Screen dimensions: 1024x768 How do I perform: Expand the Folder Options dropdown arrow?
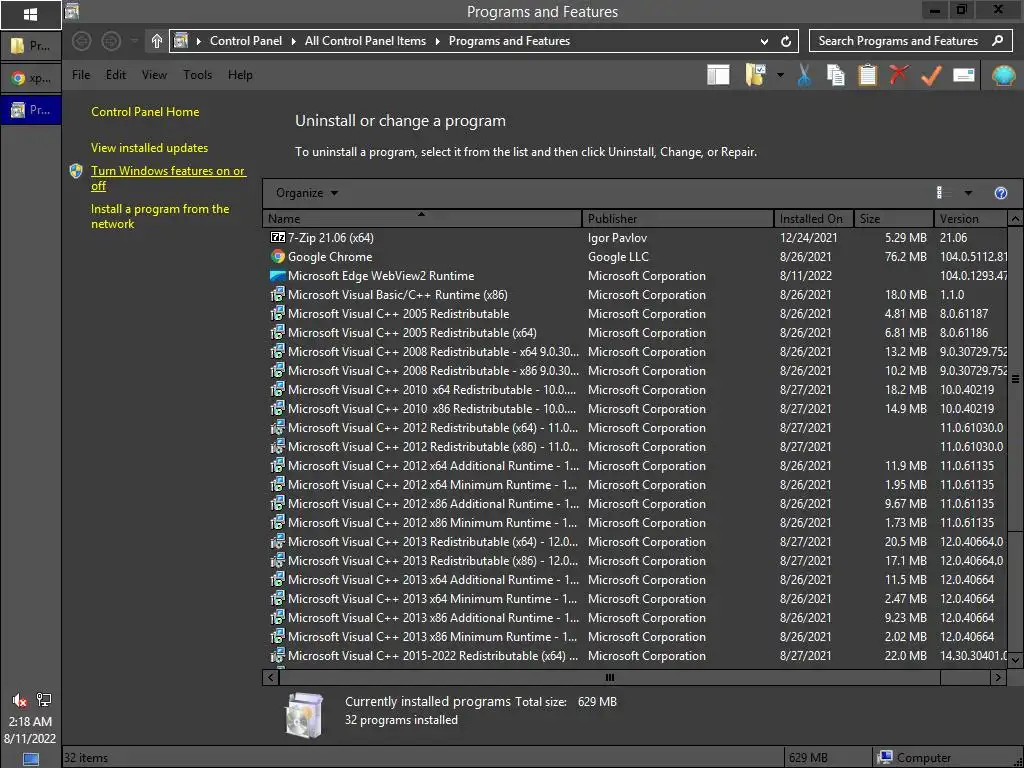[x=780, y=75]
